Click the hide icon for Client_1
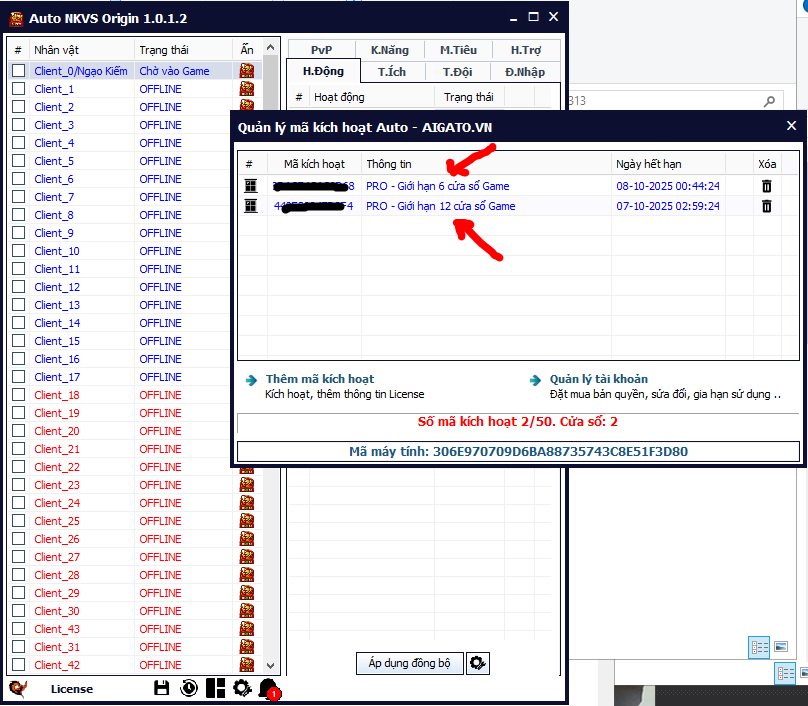Viewport: 808px width, 706px height. (247, 89)
